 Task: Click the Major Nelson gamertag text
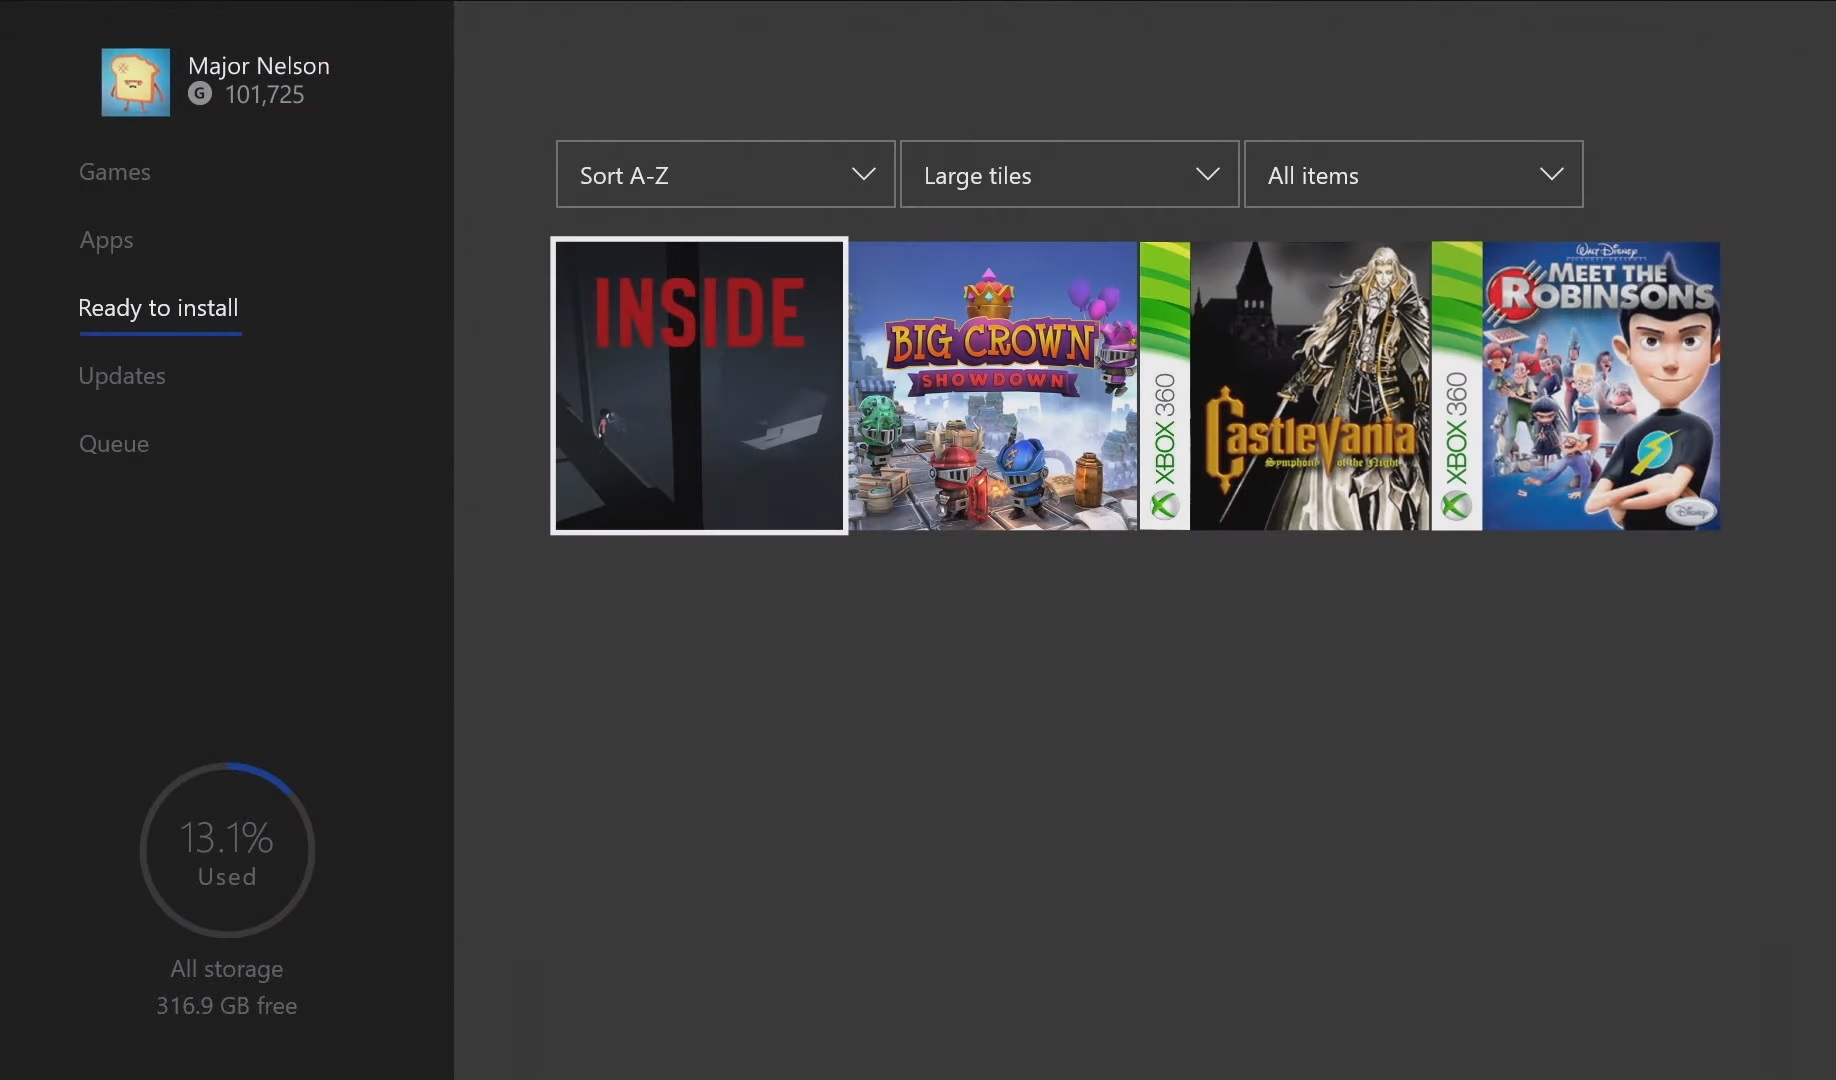click(x=259, y=66)
